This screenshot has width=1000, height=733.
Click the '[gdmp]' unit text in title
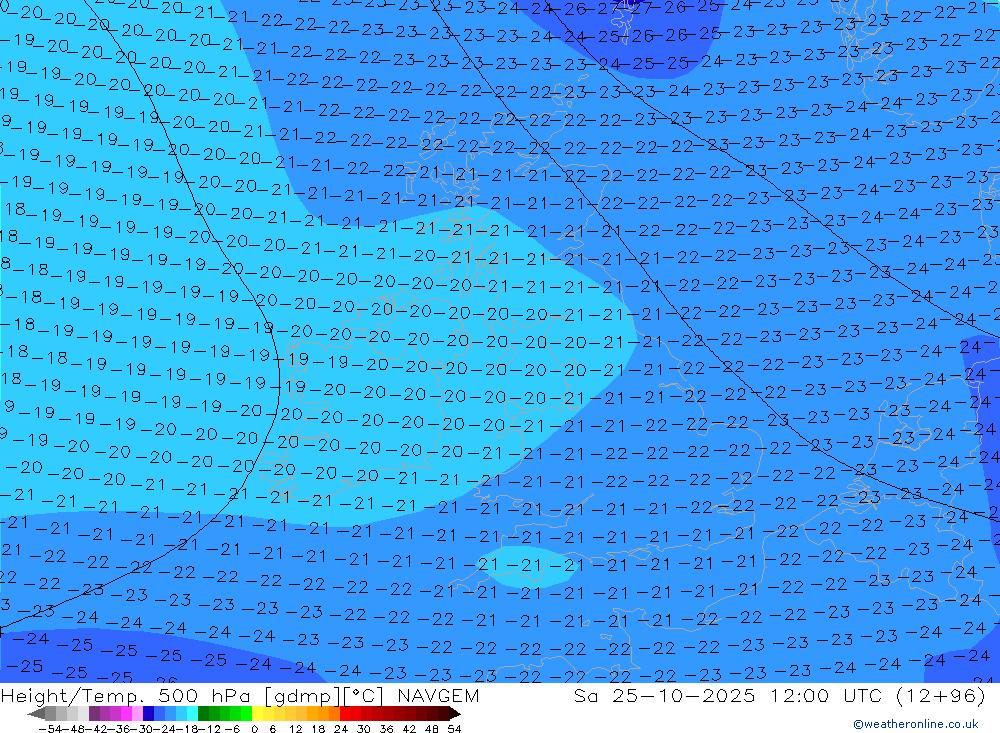point(302,695)
